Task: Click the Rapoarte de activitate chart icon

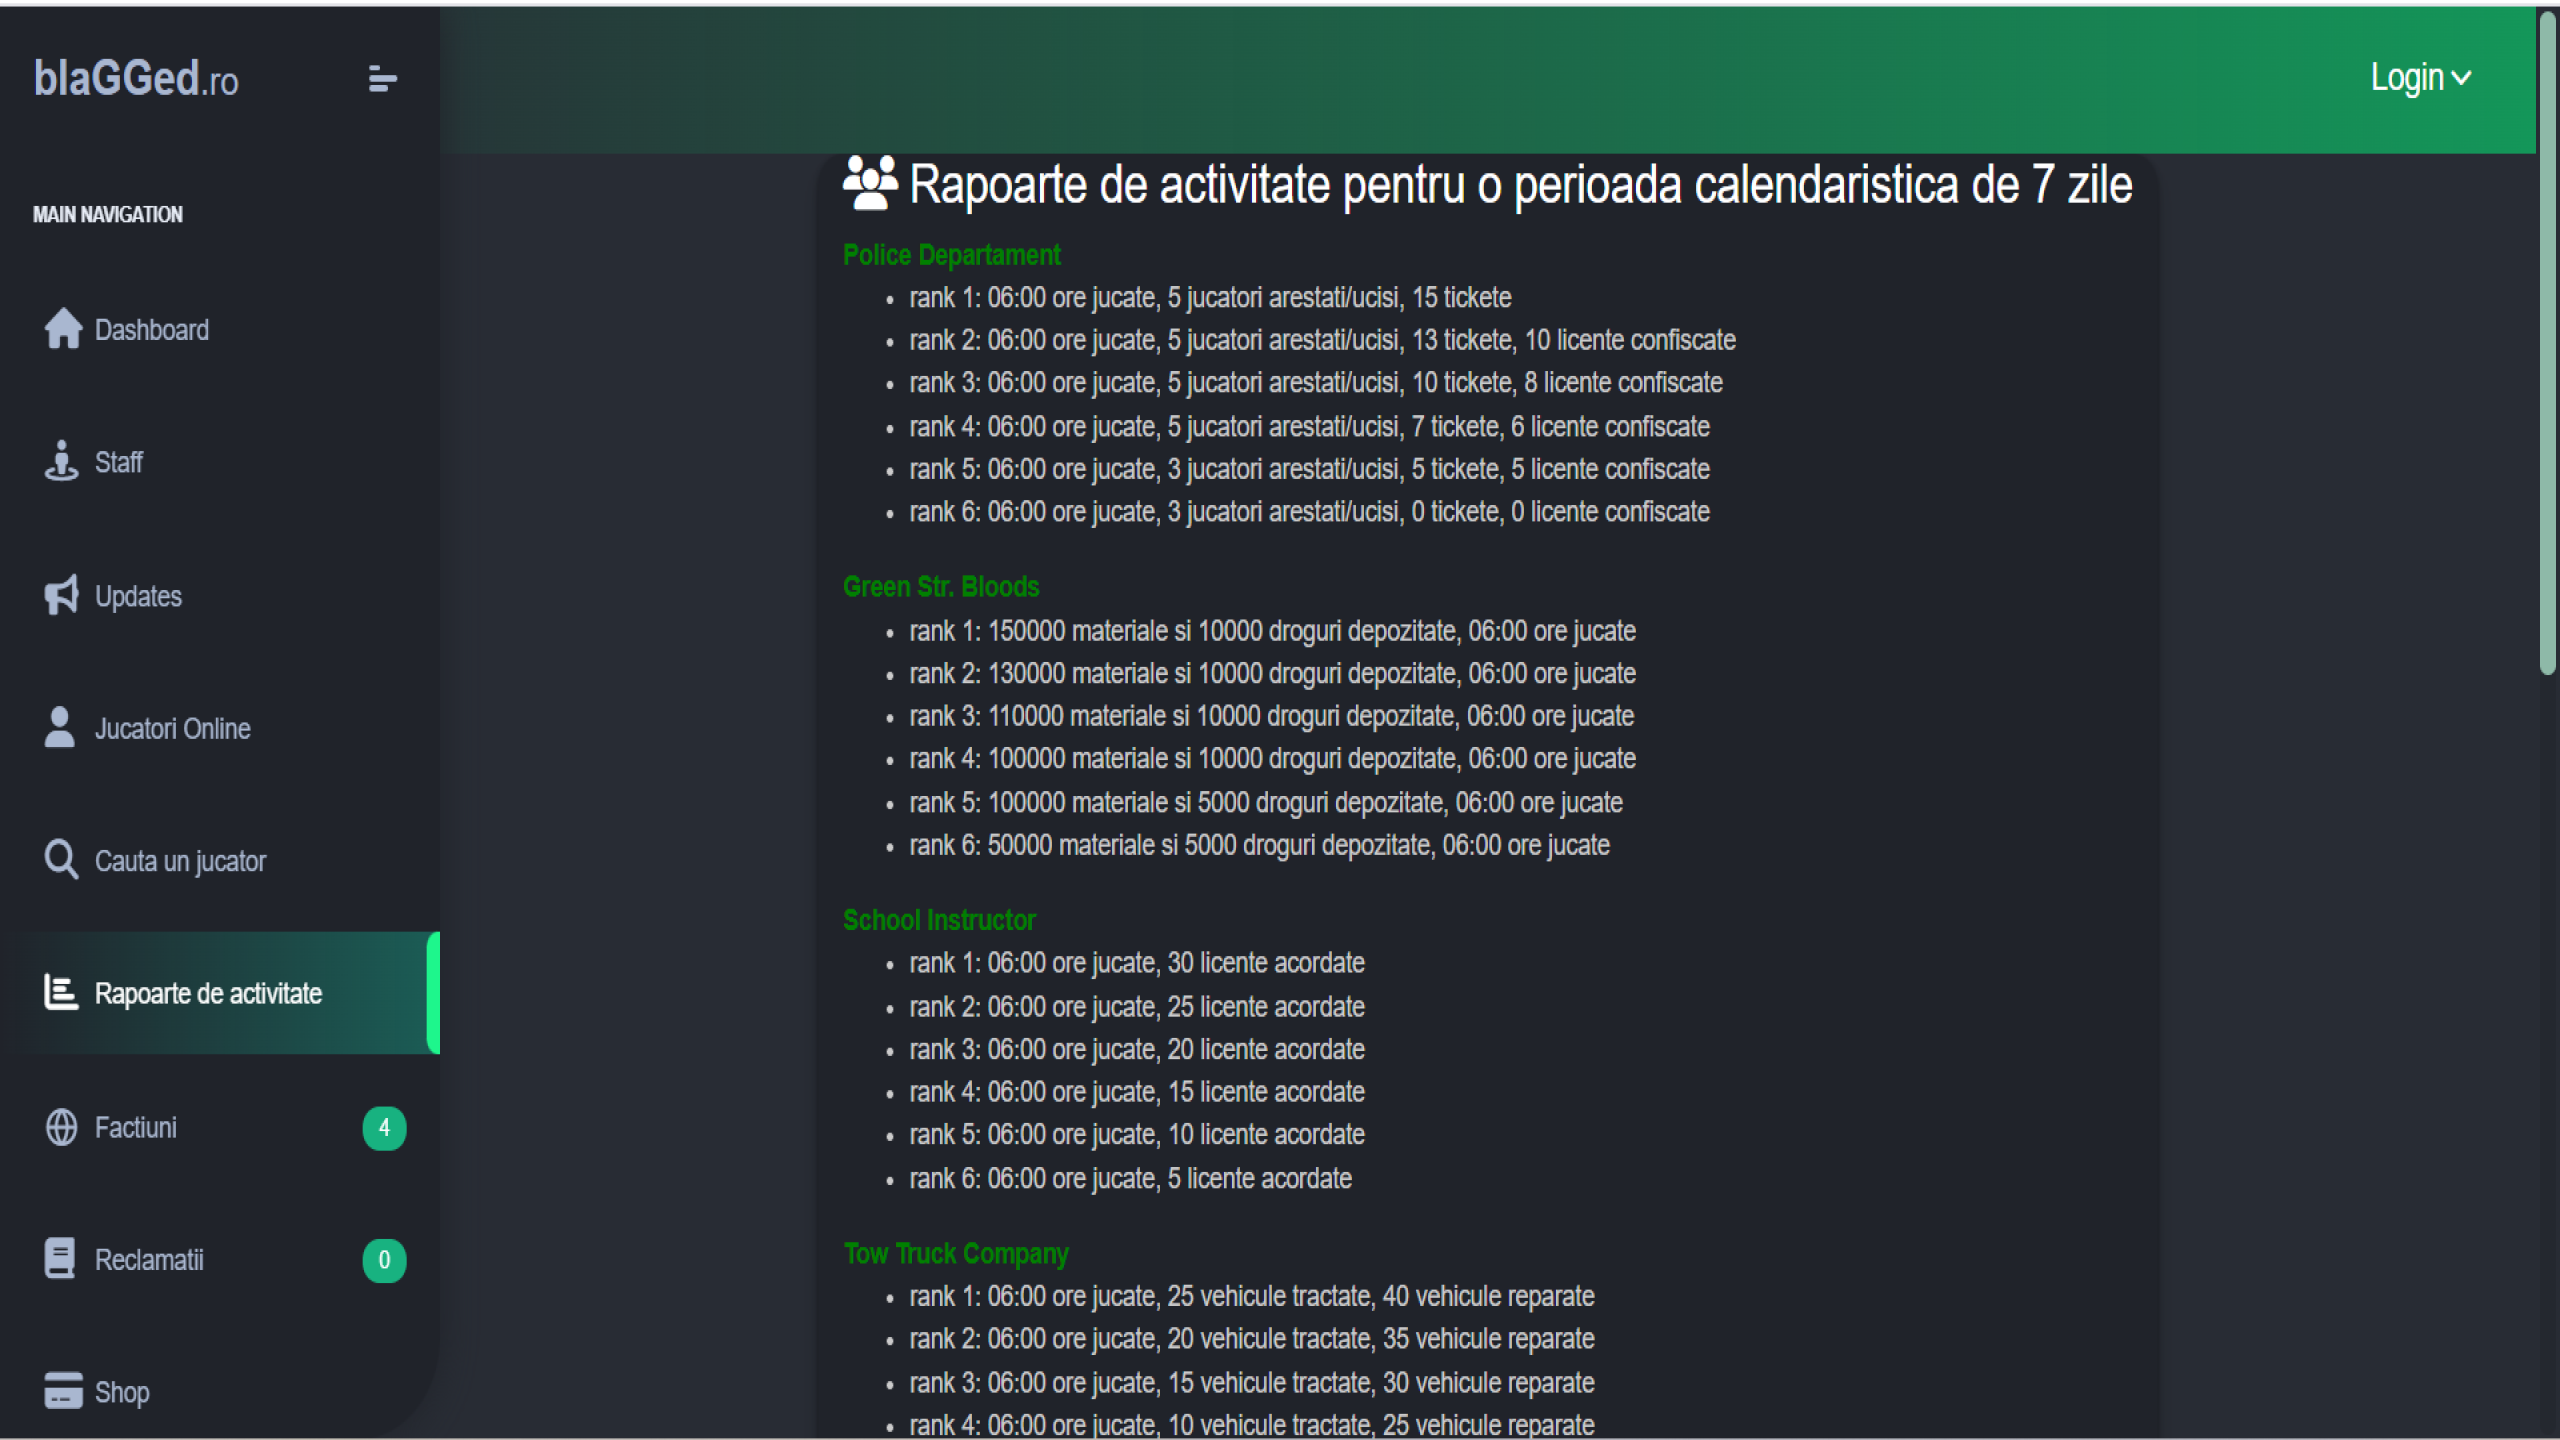Action: [x=61, y=993]
